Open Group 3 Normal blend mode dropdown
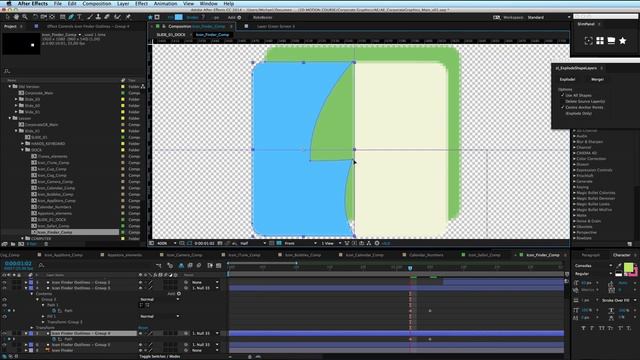The height and width of the screenshot is (360, 640). click(x=160, y=299)
